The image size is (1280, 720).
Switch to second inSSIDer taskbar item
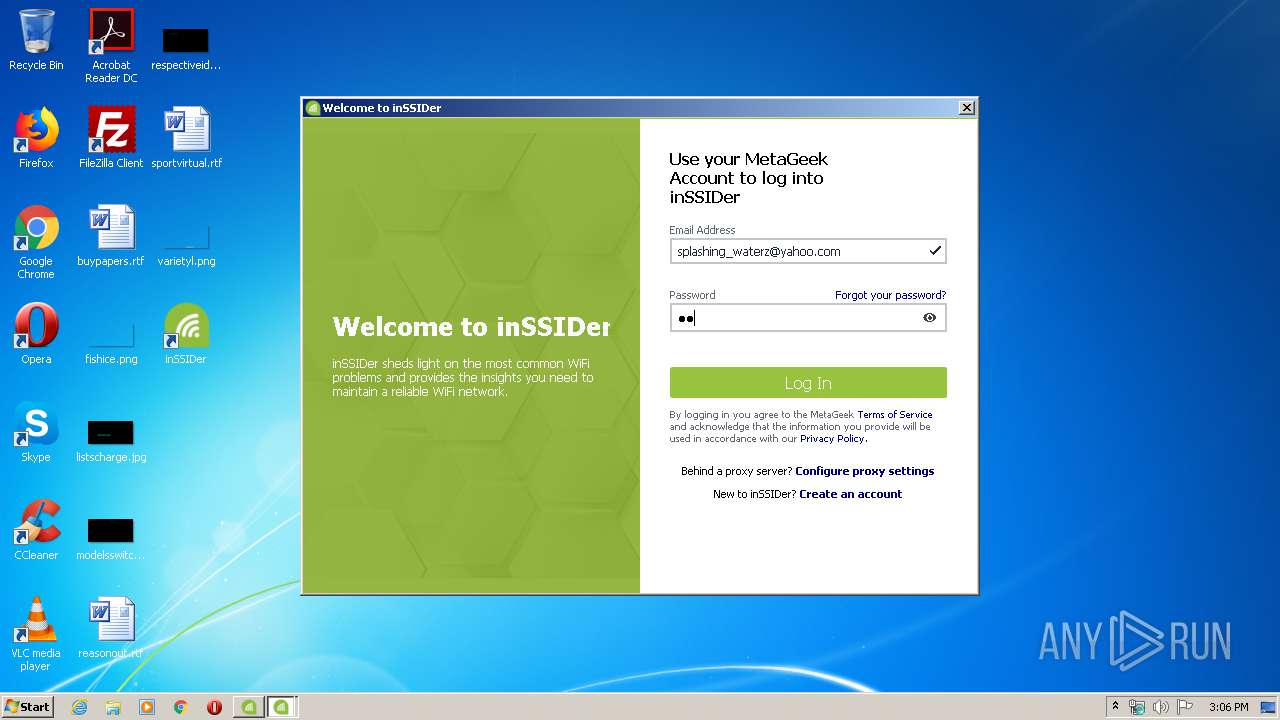coord(283,707)
